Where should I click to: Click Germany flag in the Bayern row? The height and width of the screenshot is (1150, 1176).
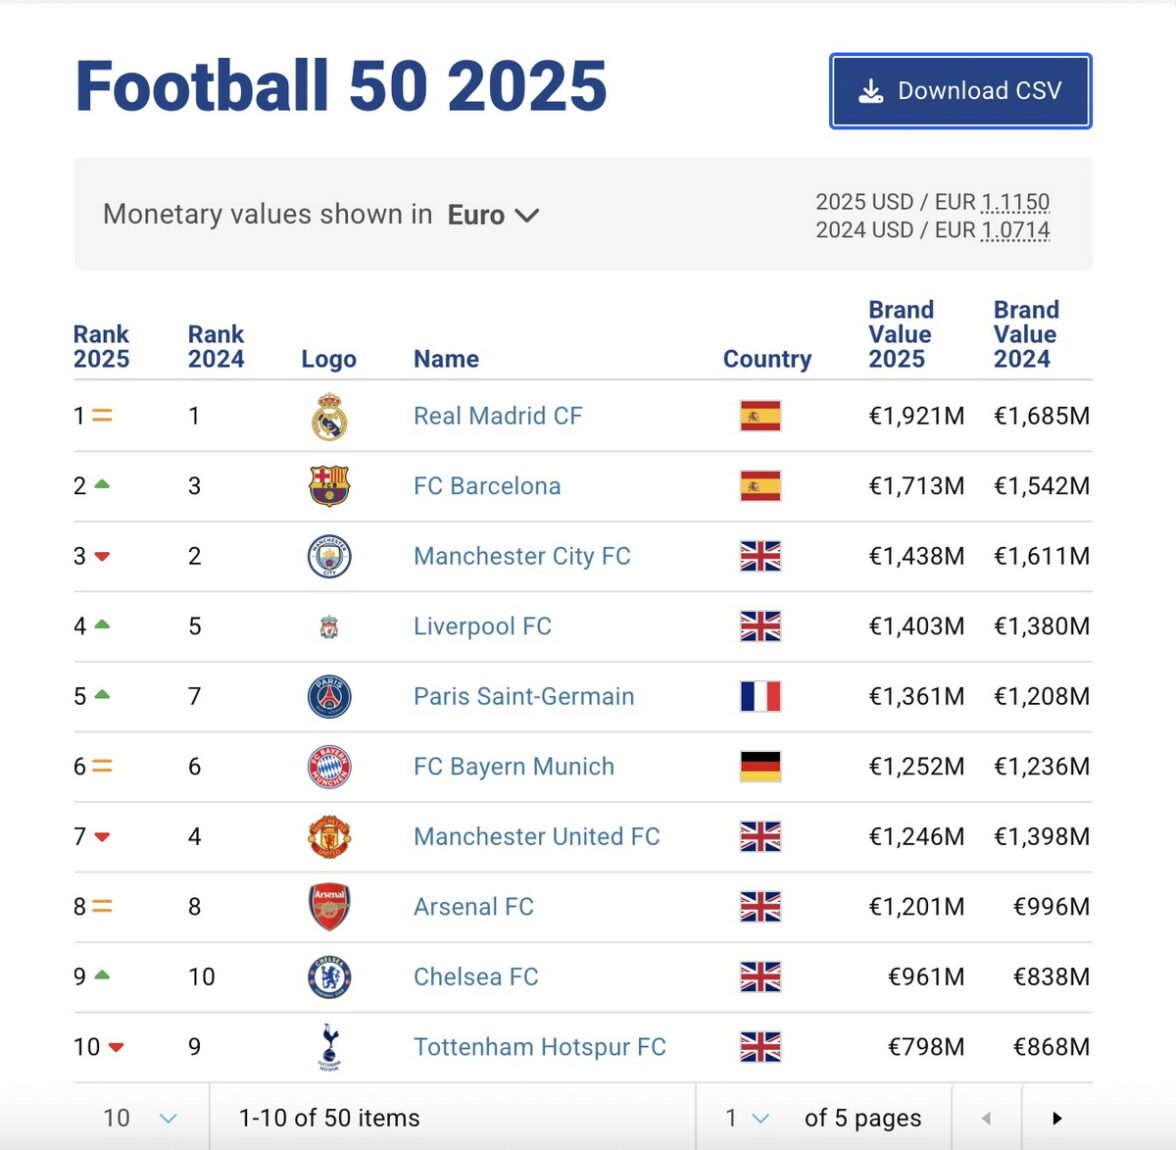coord(760,767)
